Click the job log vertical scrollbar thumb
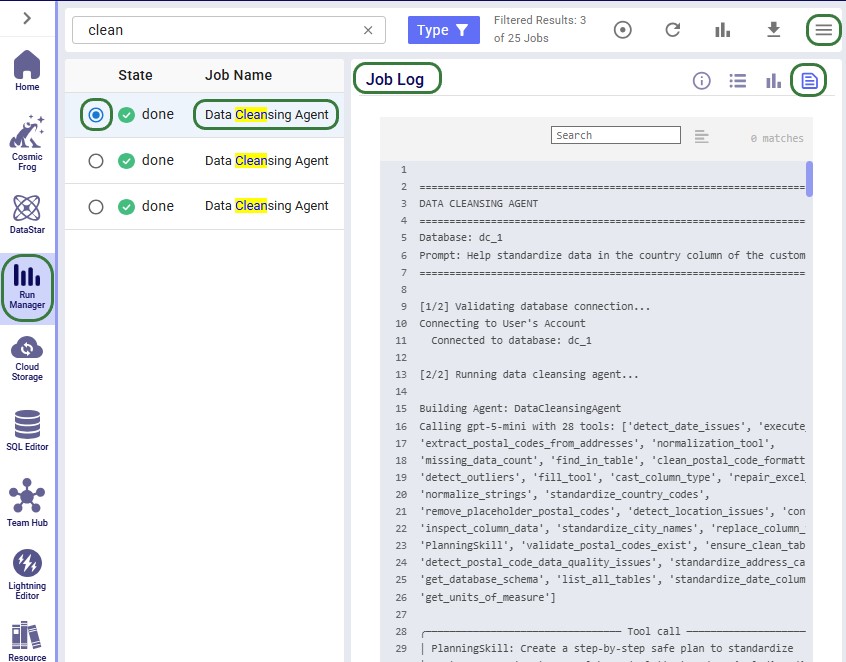 [809, 179]
